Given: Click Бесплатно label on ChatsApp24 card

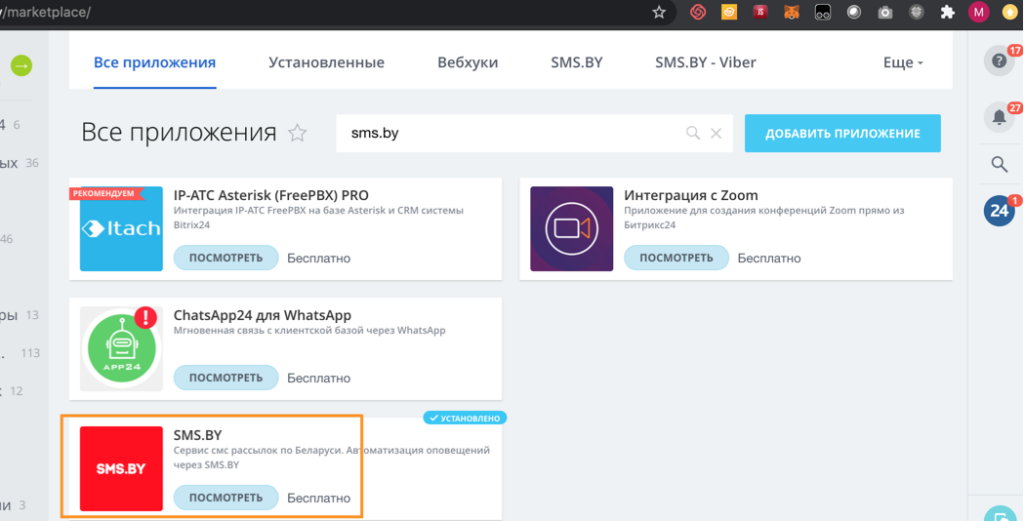Looking at the screenshot, I should tap(319, 378).
